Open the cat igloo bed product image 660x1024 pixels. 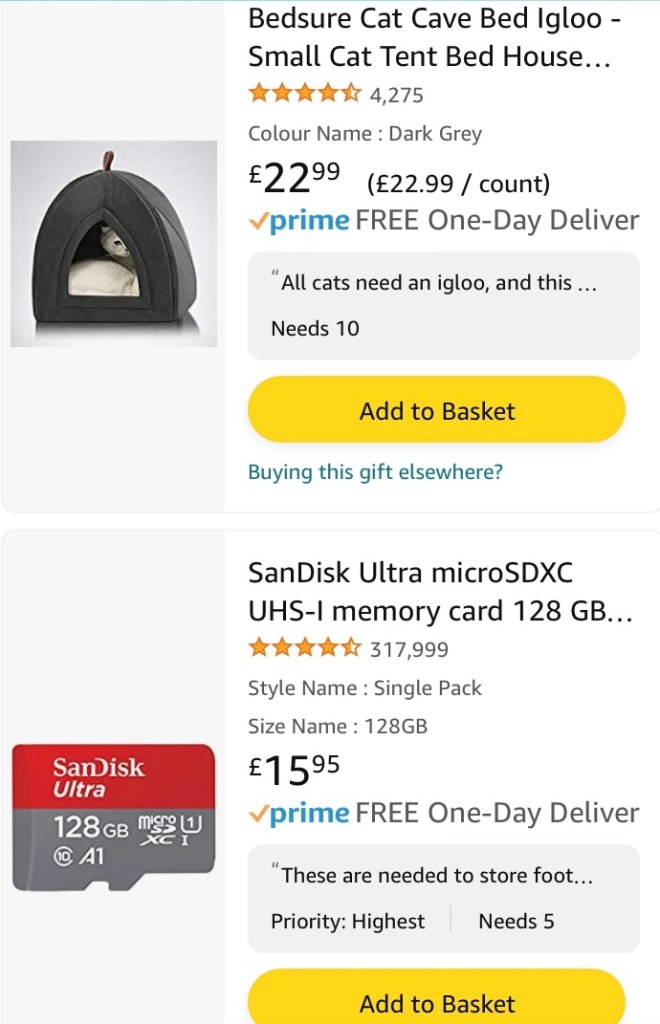(x=114, y=244)
